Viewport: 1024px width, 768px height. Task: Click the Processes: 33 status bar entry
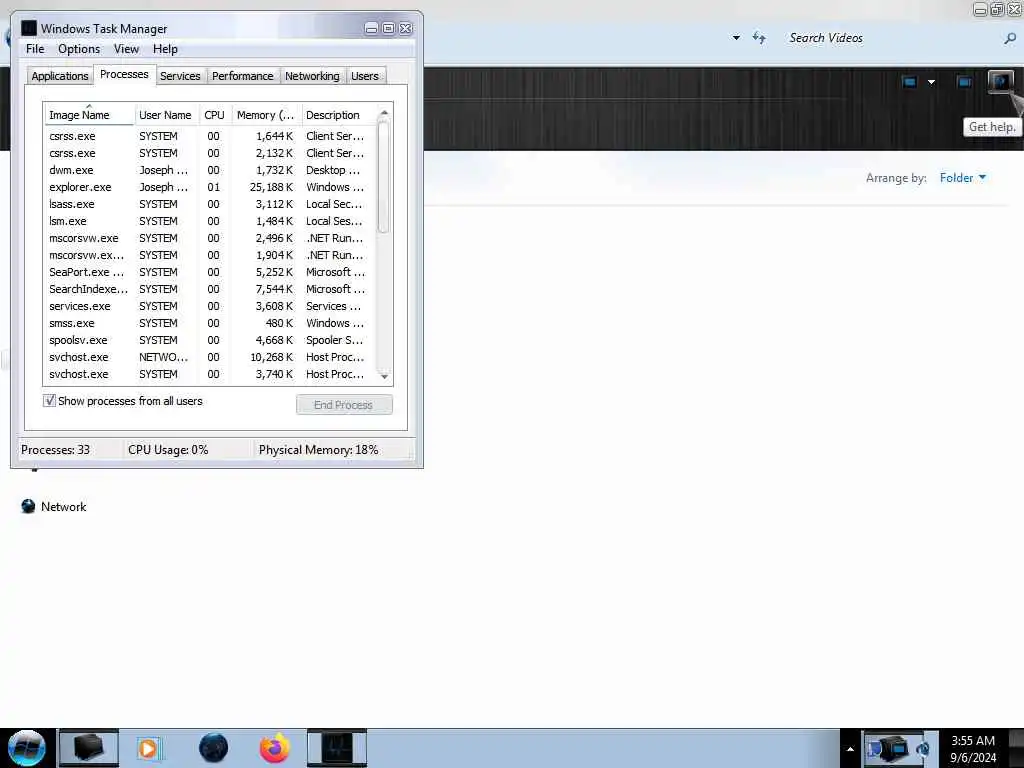tap(56, 450)
